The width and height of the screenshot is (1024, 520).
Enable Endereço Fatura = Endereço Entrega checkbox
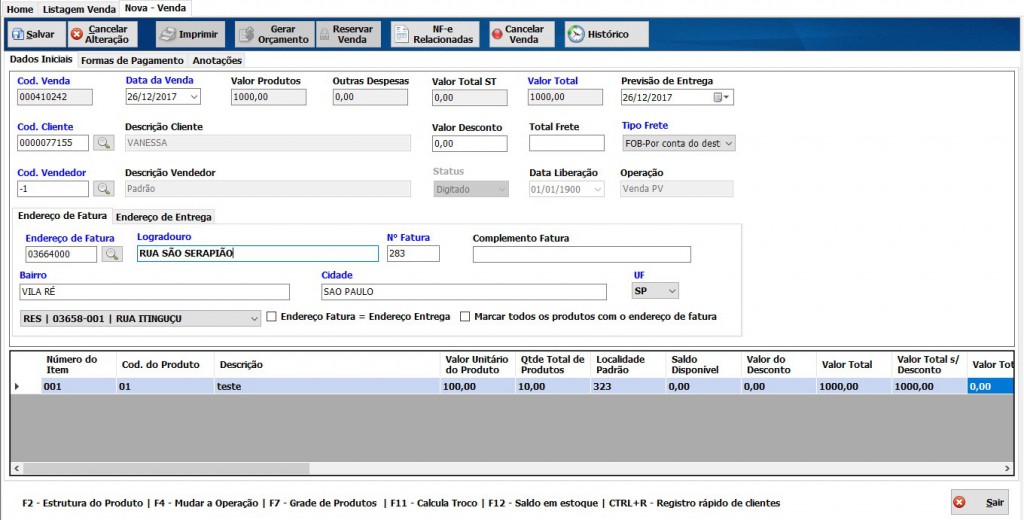point(271,317)
